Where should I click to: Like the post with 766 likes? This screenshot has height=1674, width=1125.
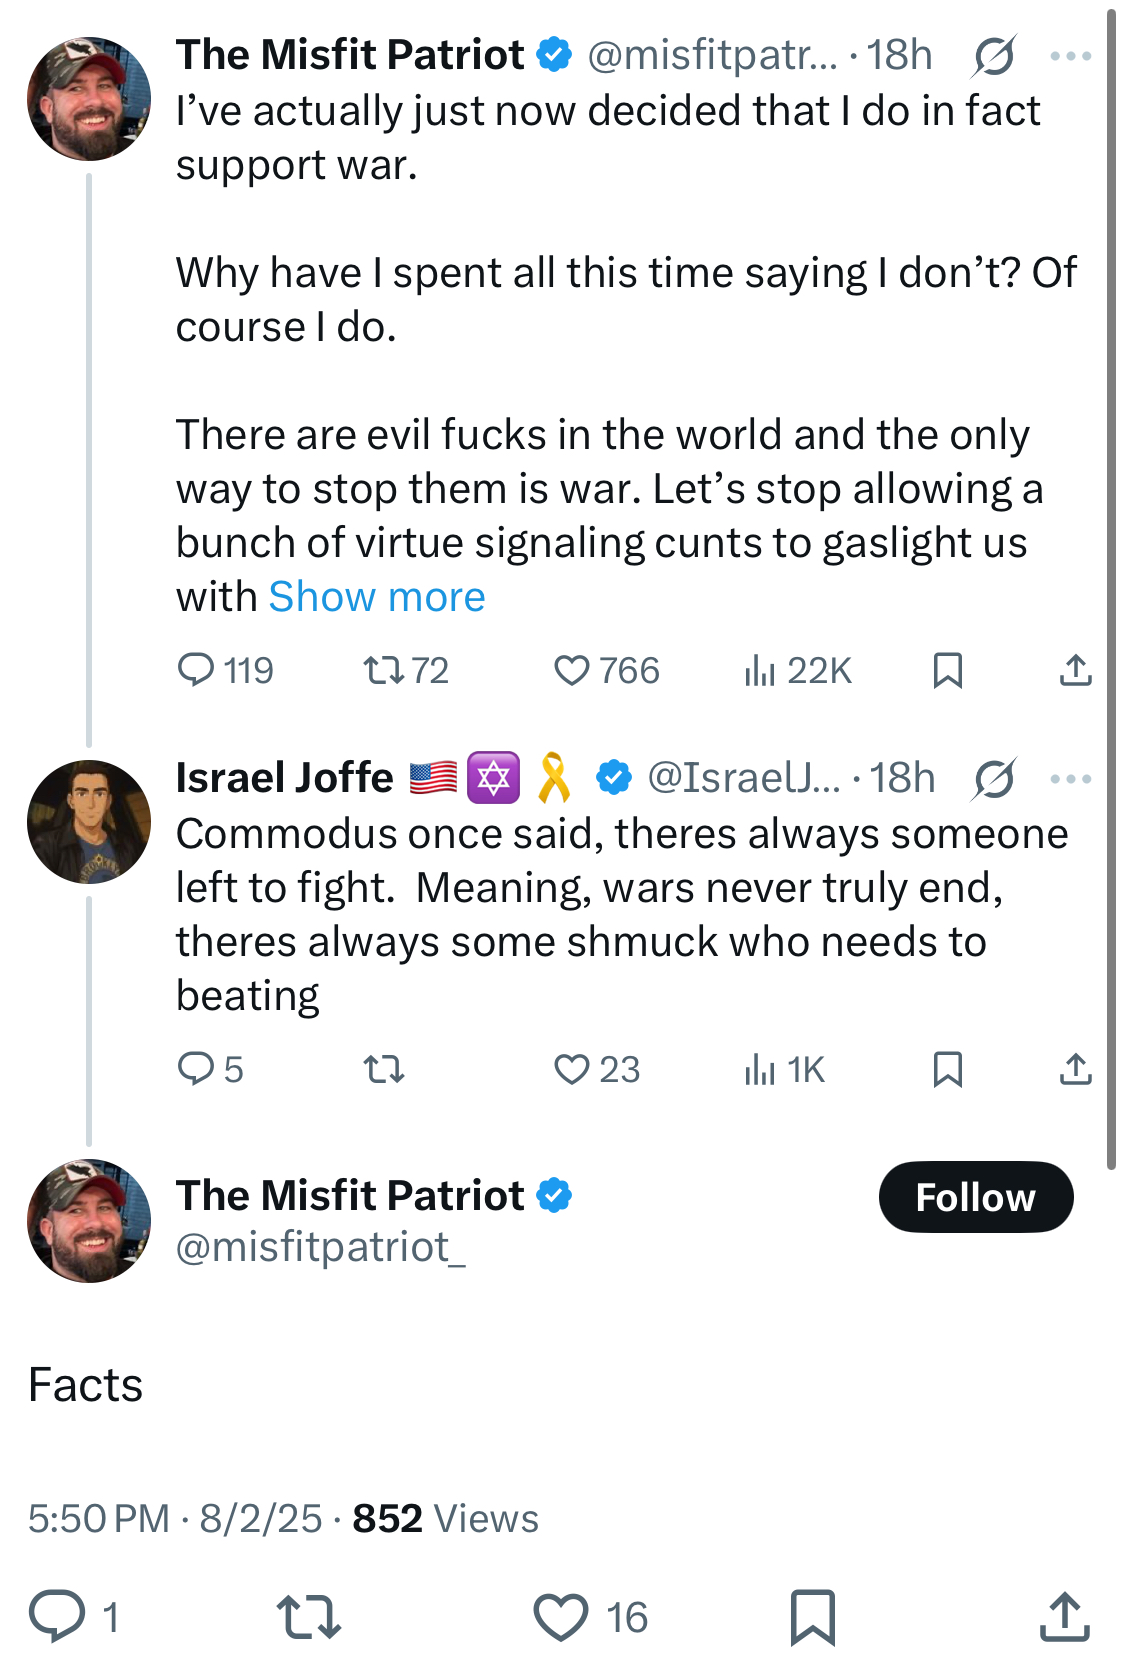tap(572, 670)
